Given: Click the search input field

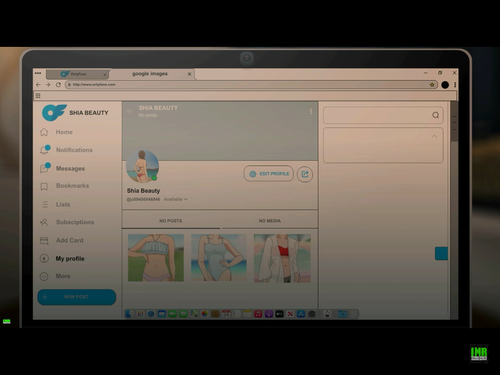Looking at the screenshot, I should point(383,115).
